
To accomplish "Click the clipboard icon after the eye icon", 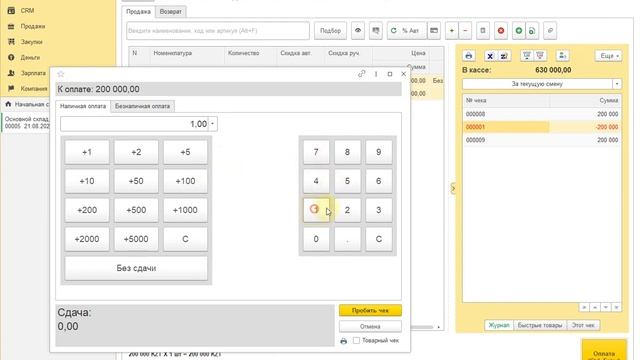I will (x=376, y=31).
